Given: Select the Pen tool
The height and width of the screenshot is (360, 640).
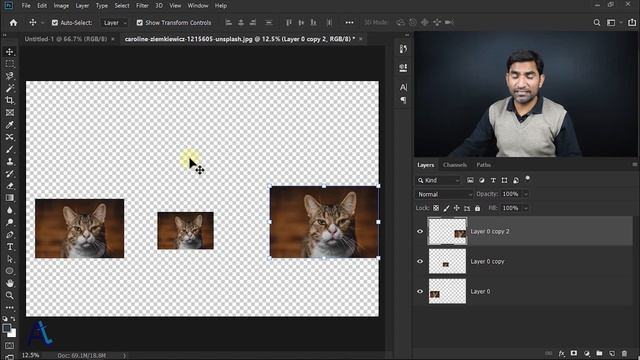Looking at the screenshot, I should click(x=9, y=235).
